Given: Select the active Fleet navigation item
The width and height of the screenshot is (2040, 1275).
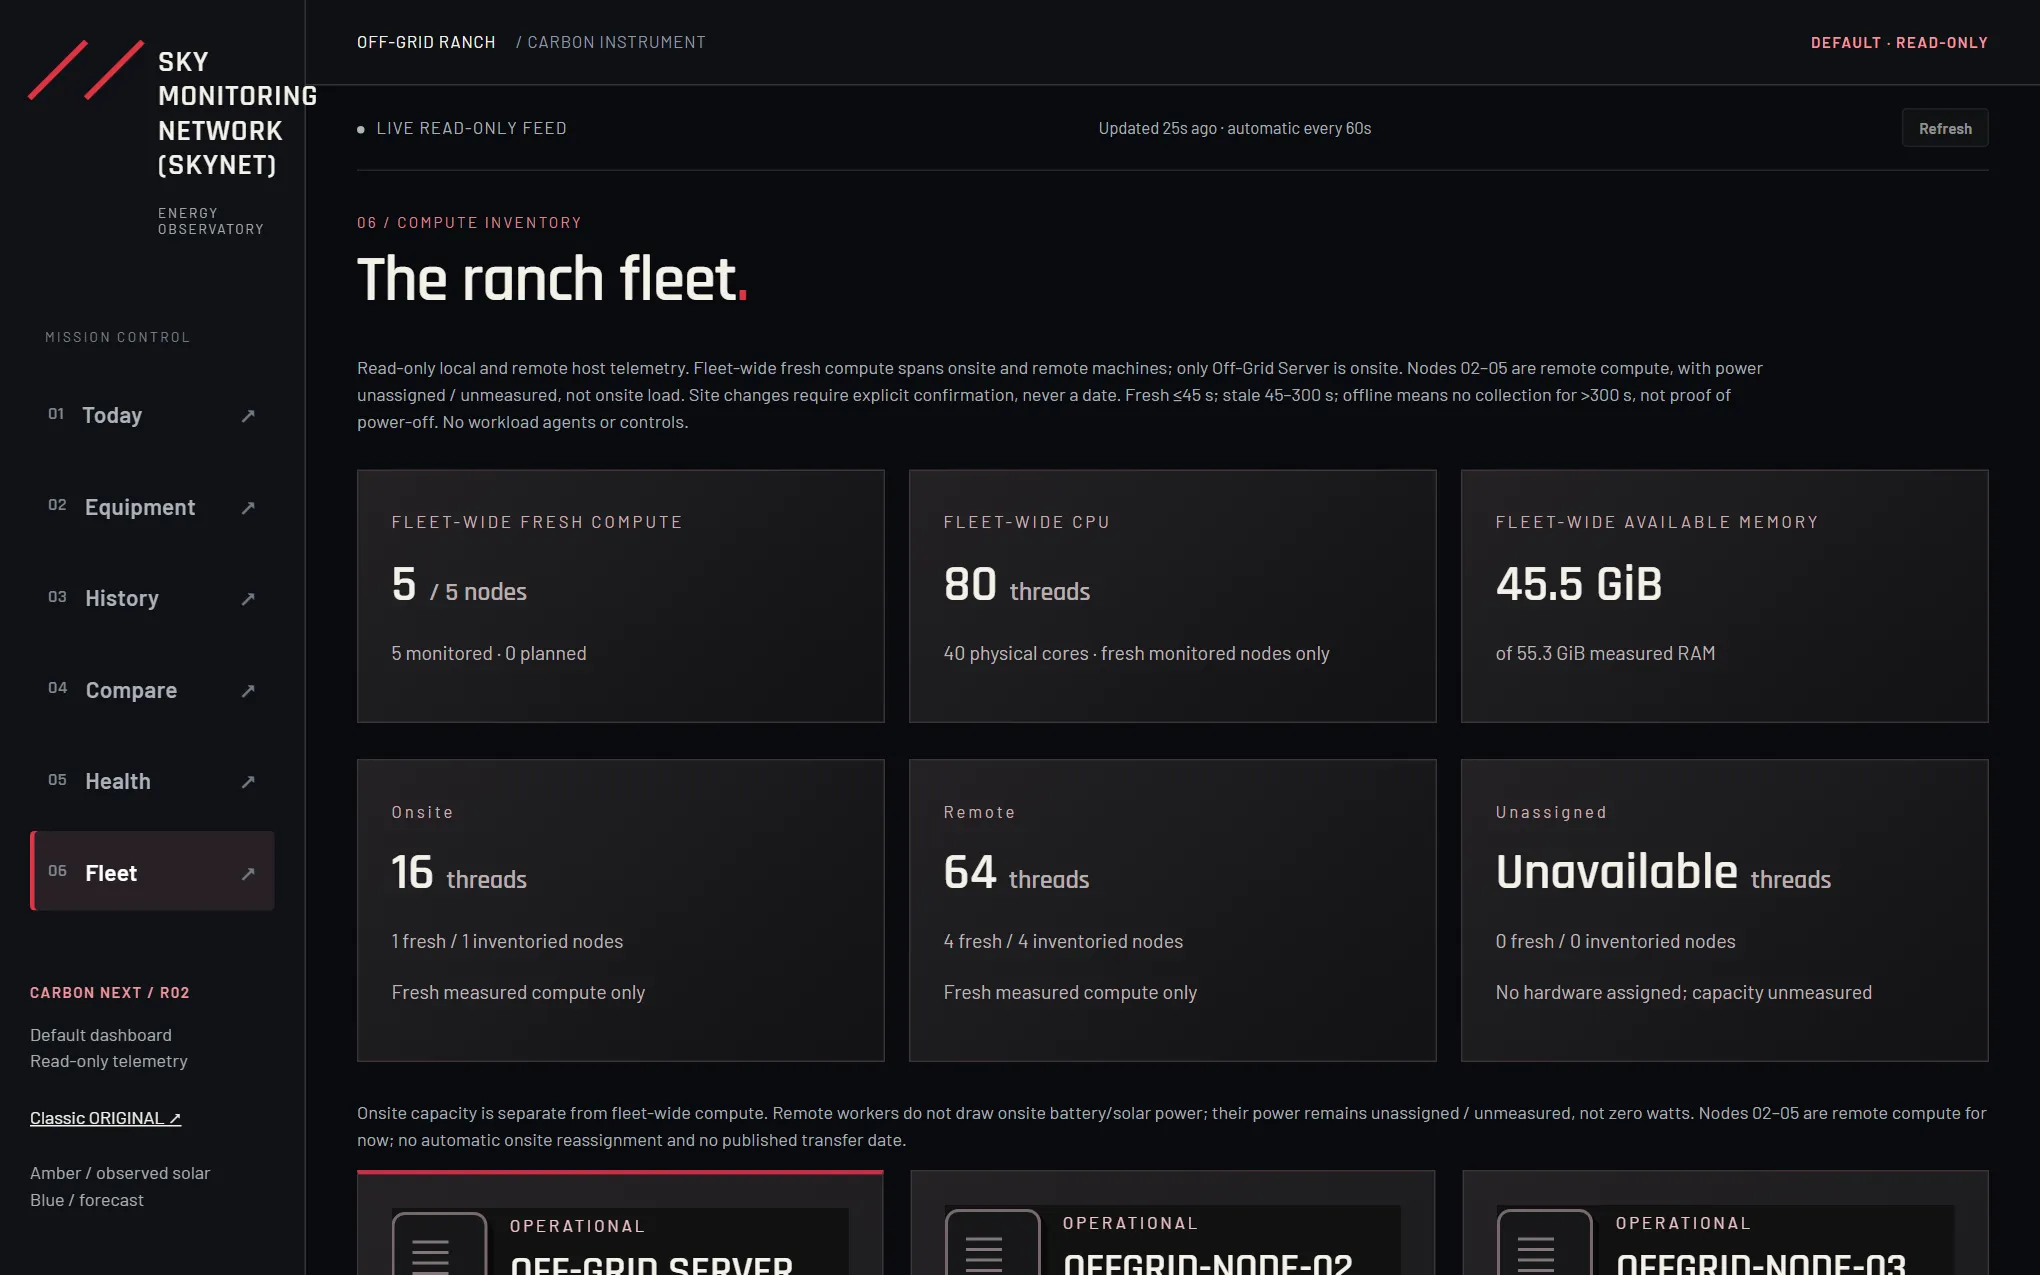Looking at the screenshot, I should [x=152, y=871].
